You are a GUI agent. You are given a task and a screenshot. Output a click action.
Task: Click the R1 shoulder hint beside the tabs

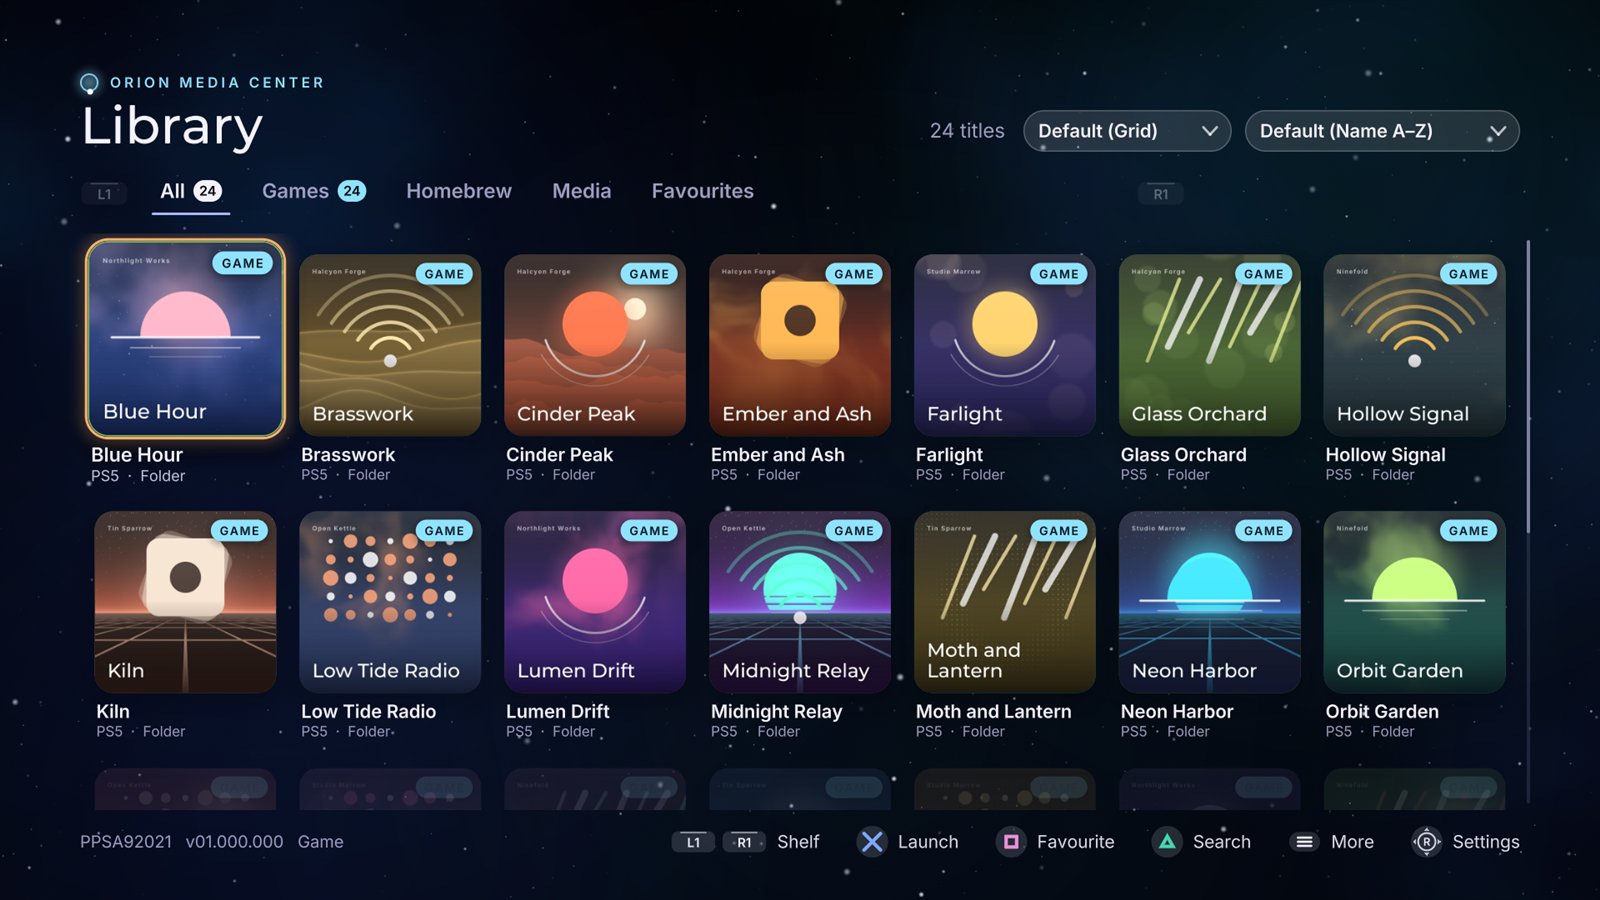pyautogui.click(x=1161, y=194)
